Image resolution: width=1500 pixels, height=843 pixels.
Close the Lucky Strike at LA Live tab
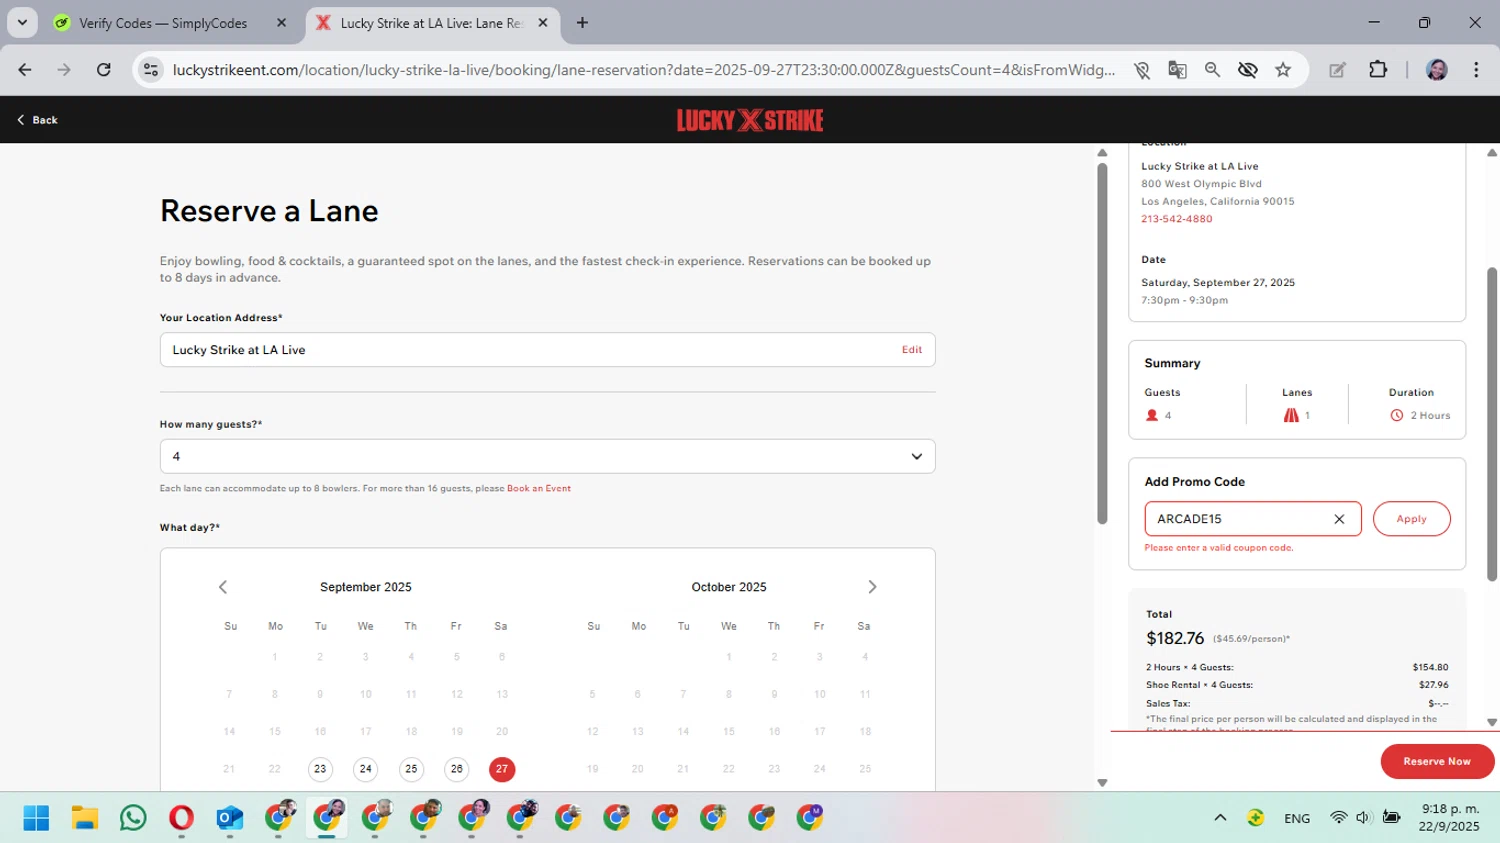coord(543,23)
